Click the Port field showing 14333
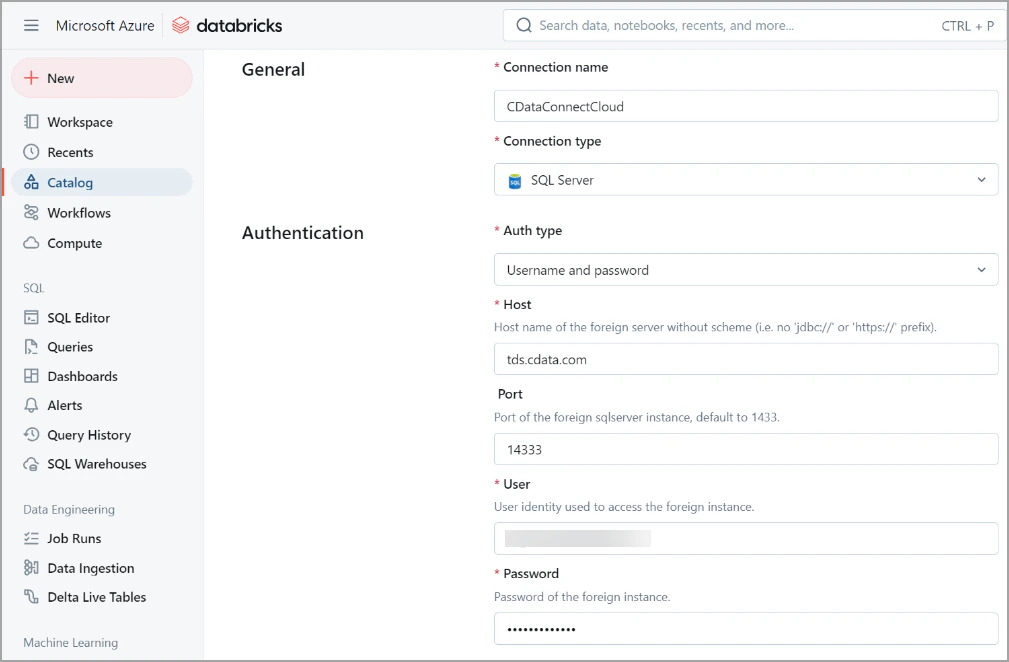Image resolution: width=1009 pixels, height=662 pixels. click(x=746, y=449)
